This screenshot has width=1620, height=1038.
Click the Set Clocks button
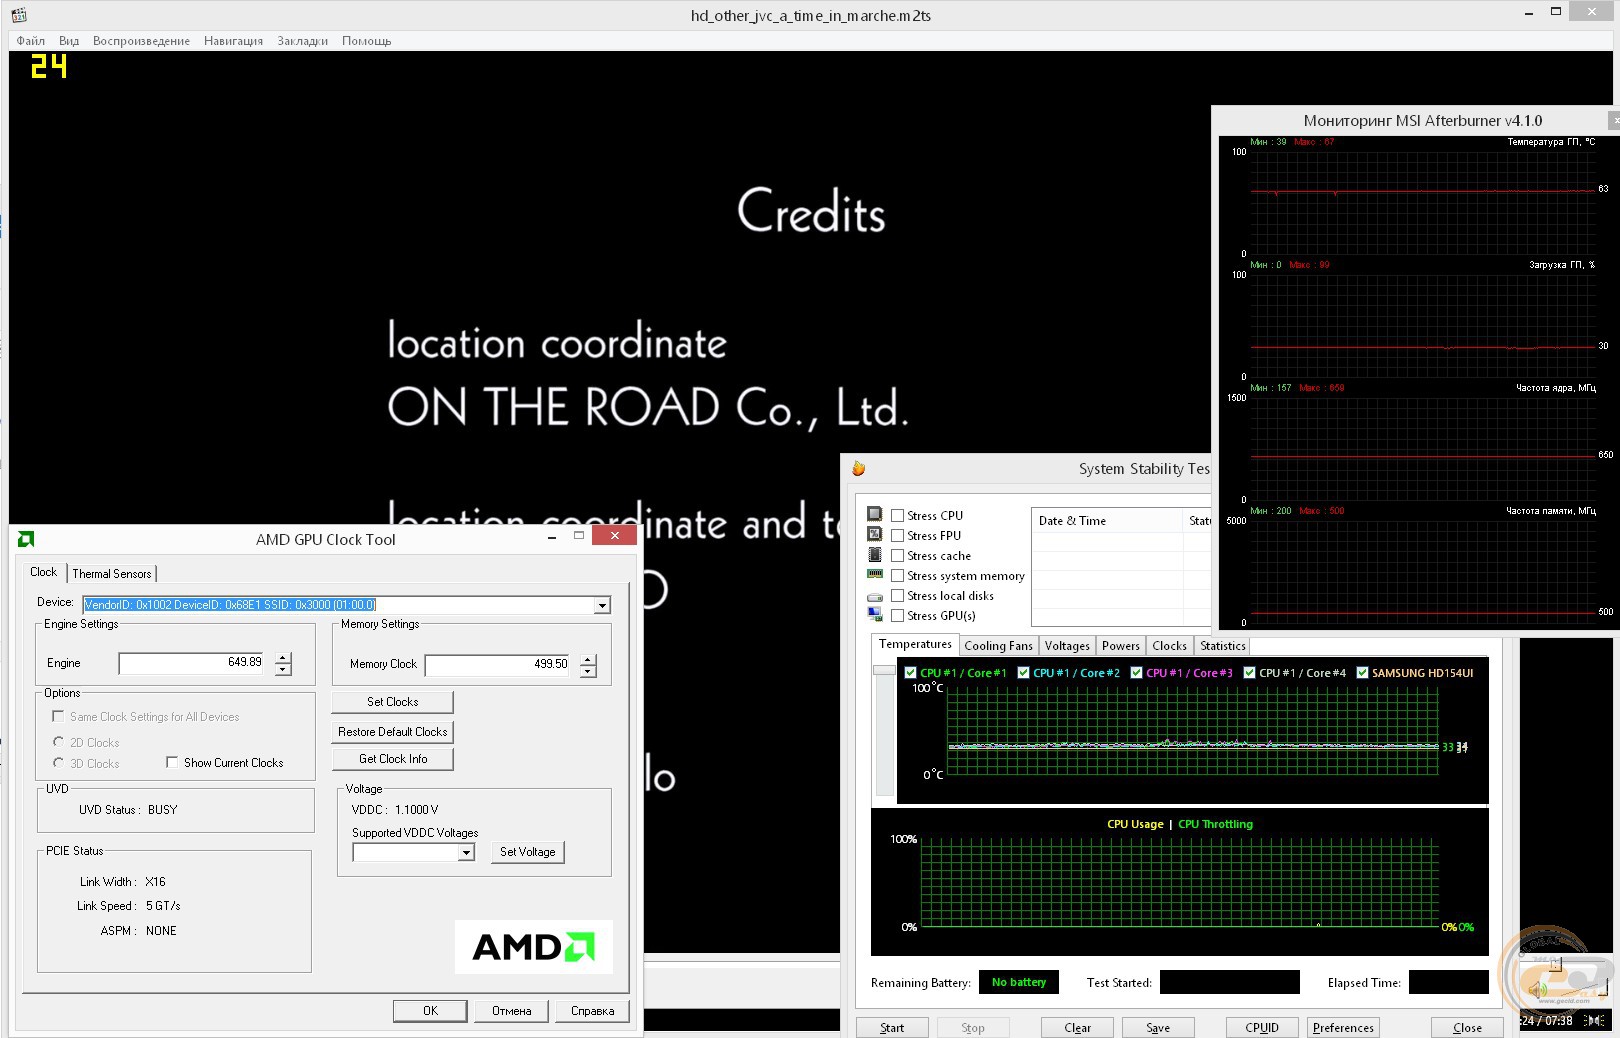(x=392, y=702)
